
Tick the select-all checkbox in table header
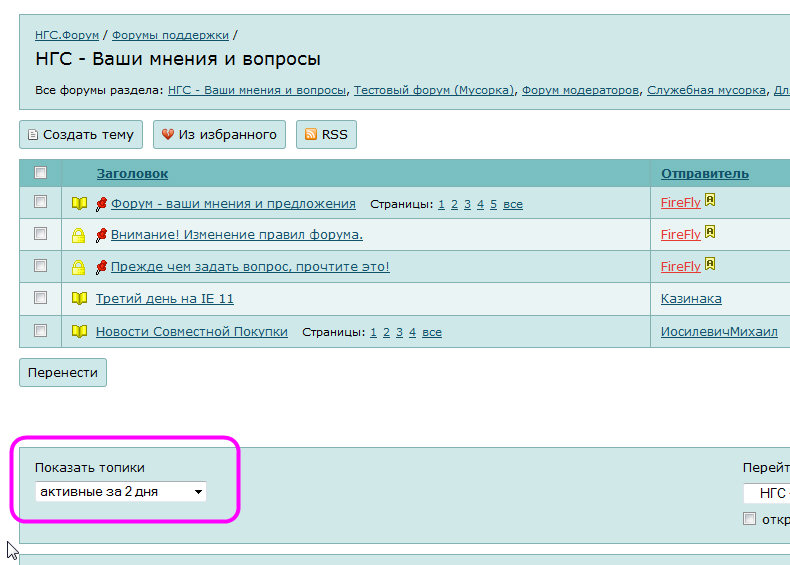click(40, 172)
